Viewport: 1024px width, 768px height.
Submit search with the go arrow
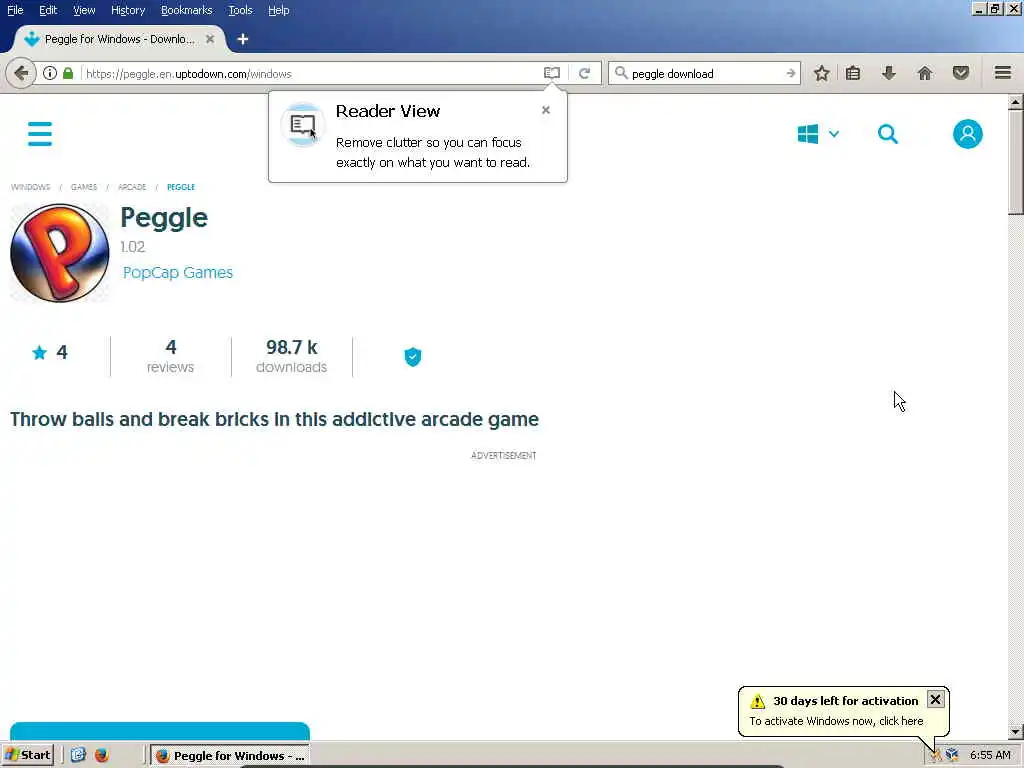point(790,73)
